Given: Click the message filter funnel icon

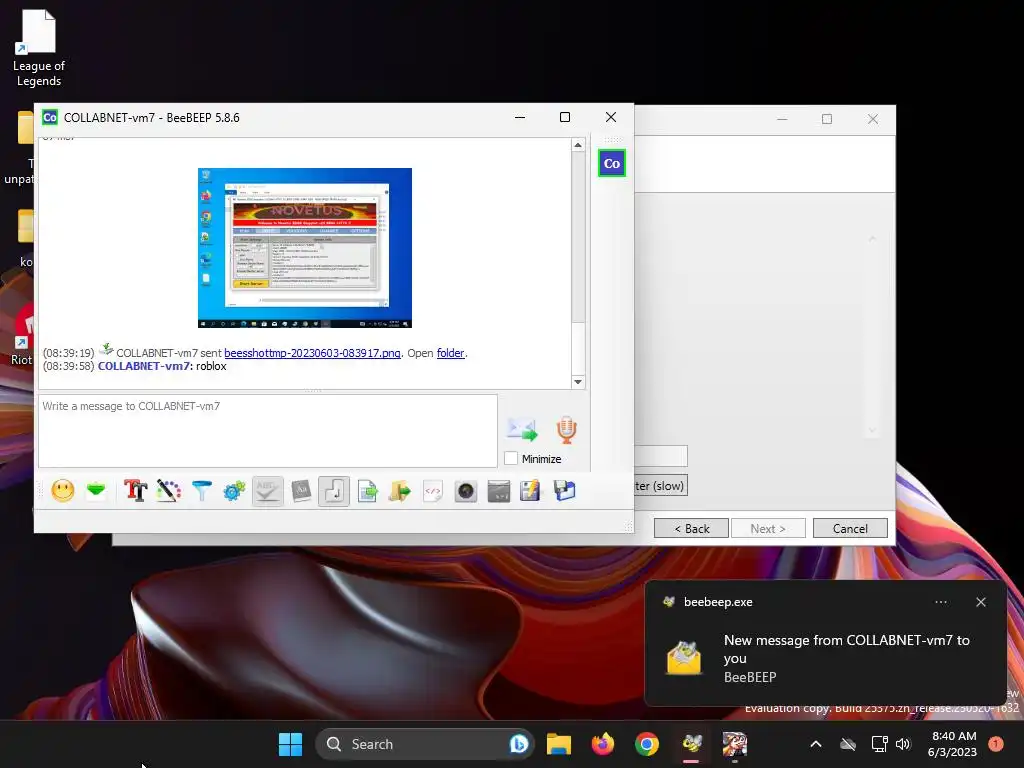Looking at the screenshot, I should (202, 491).
